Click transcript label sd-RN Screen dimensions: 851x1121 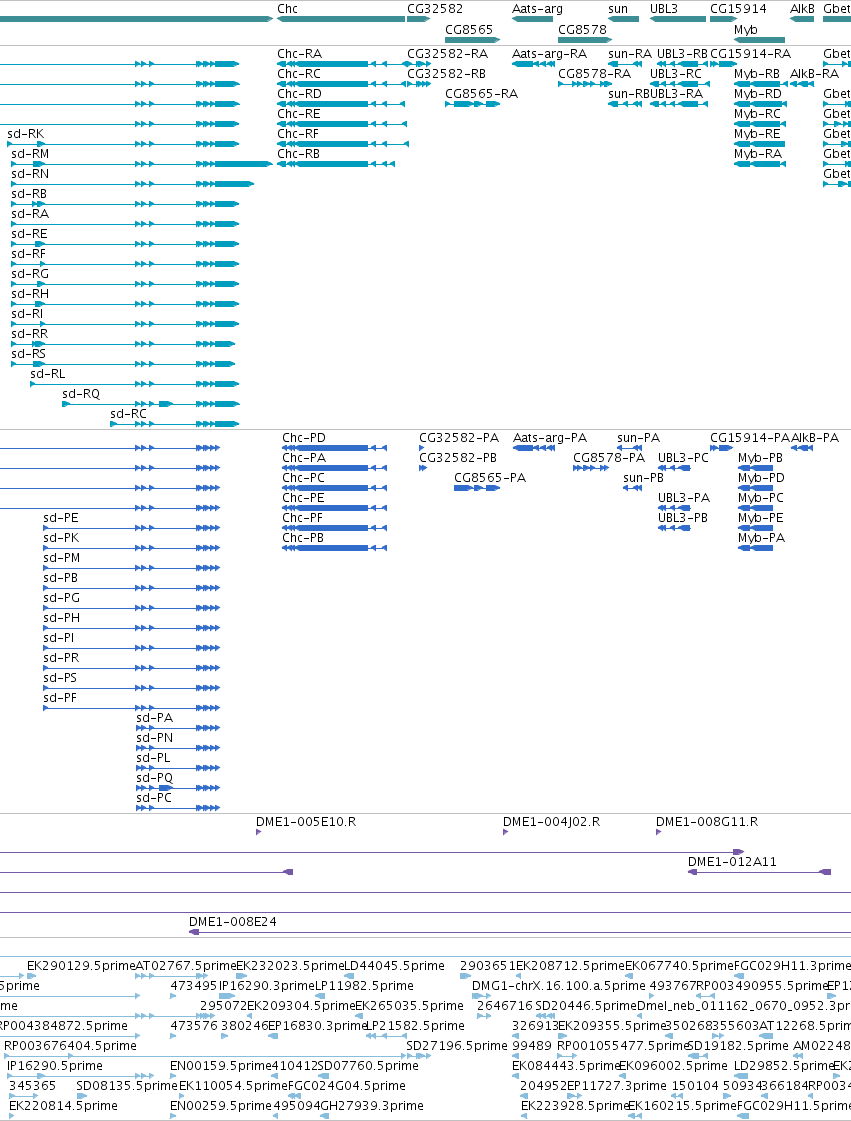(30, 174)
